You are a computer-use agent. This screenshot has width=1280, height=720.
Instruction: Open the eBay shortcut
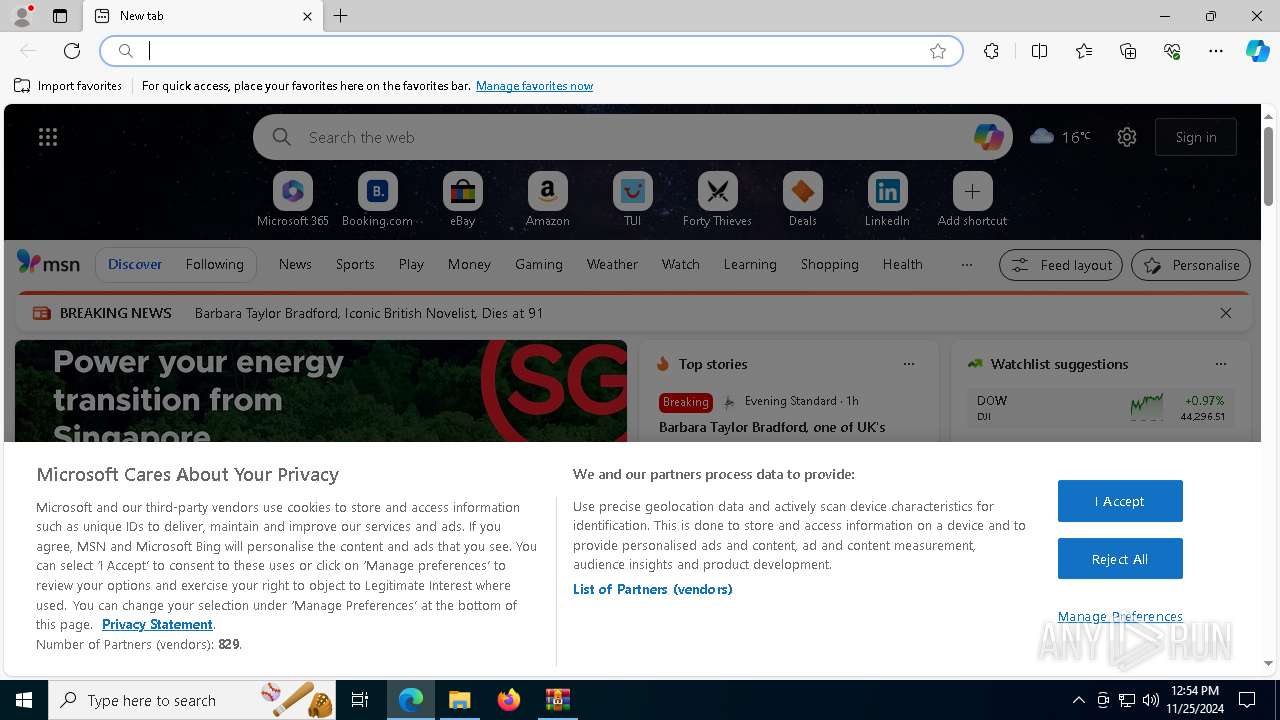tap(462, 199)
